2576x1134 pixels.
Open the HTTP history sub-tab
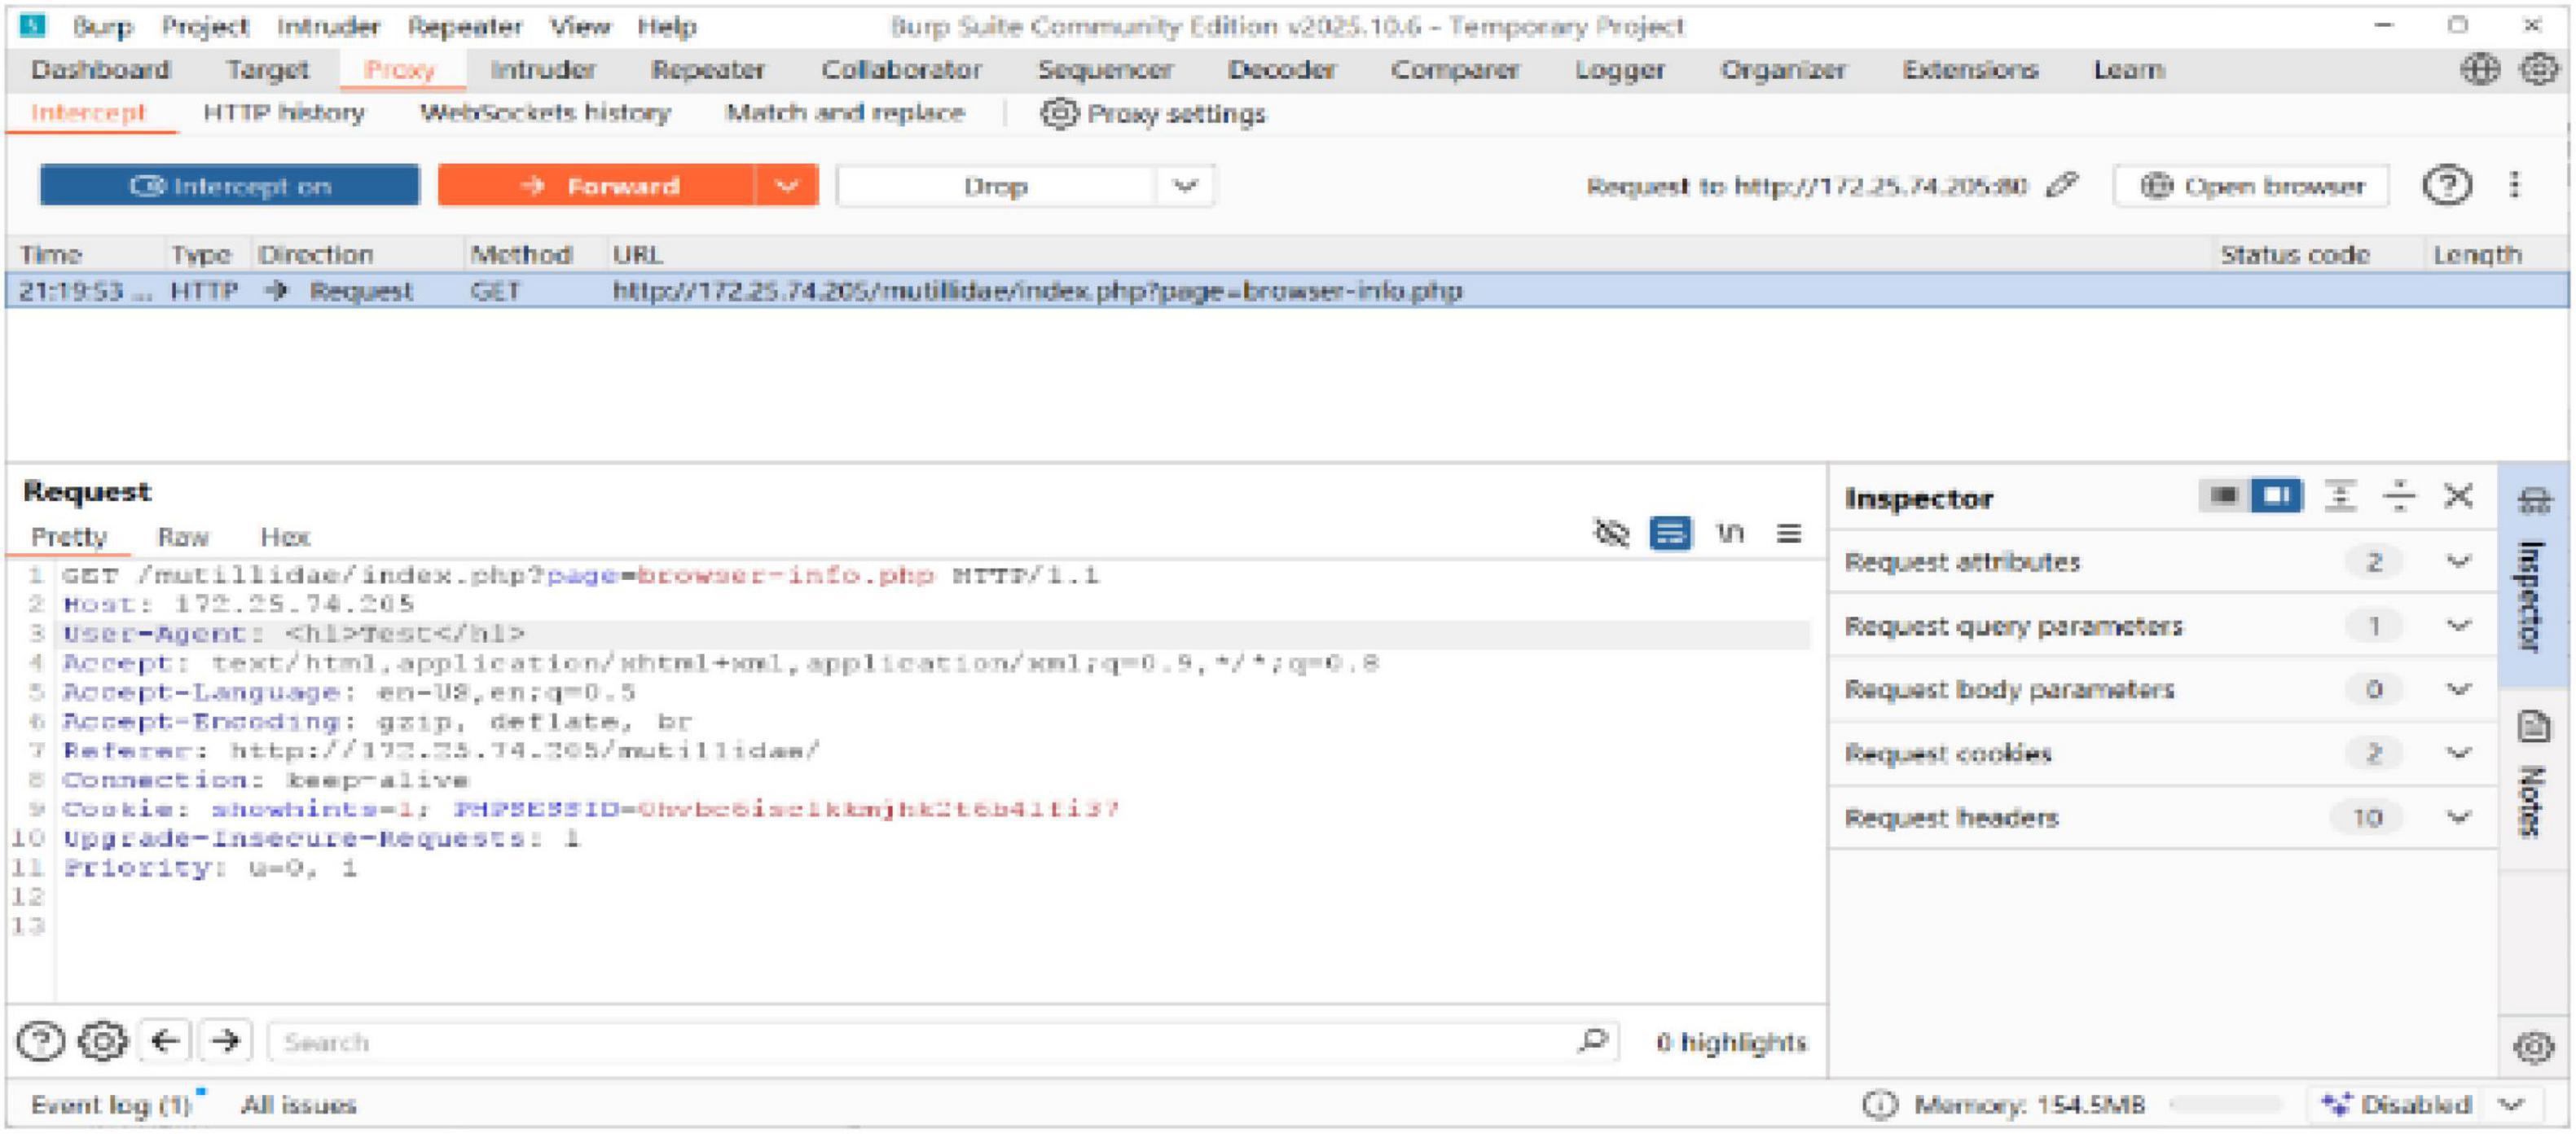pyautogui.click(x=284, y=113)
